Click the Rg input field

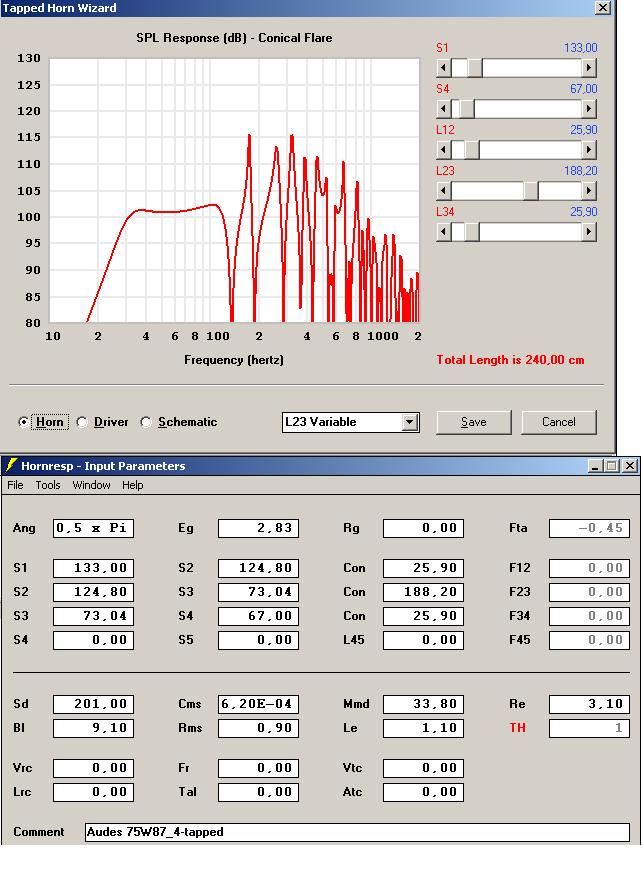tap(423, 528)
